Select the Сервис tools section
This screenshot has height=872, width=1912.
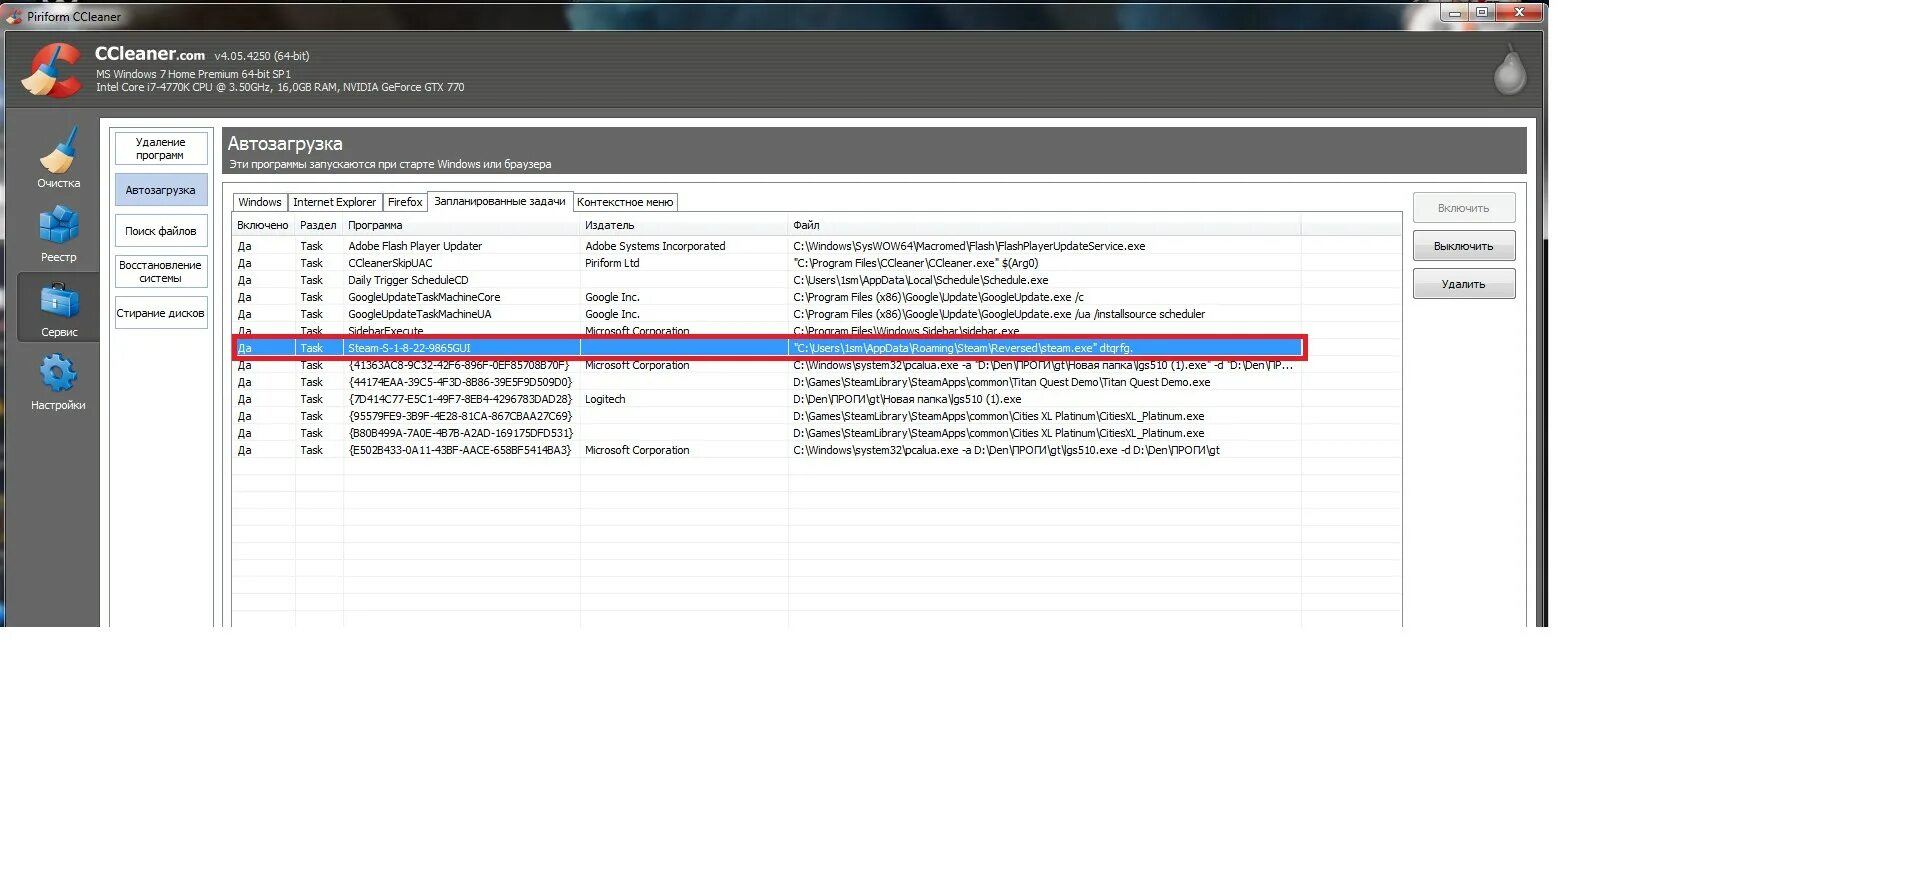click(x=58, y=308)
